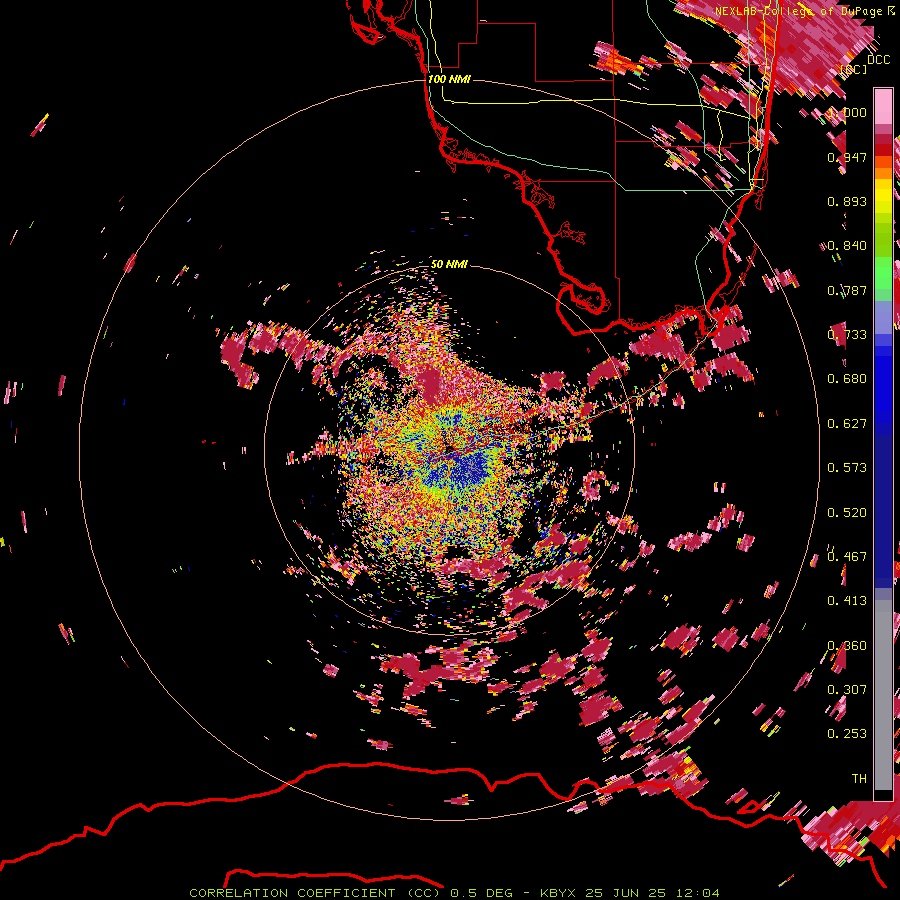Click the KBYX radar site at the rings' center
This screenshot has width=900, height=900.
[x=449, y=449]
